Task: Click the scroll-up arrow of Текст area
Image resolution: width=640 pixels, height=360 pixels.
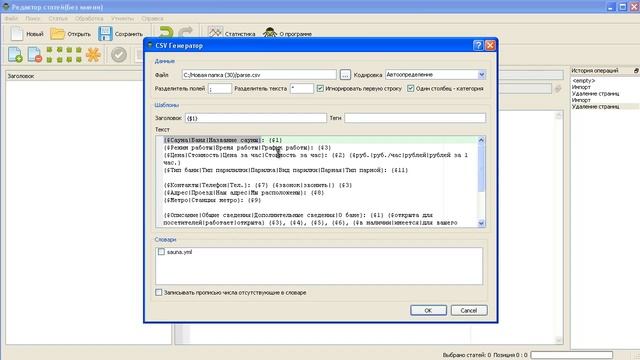Action: pyautogui.click(x=481, y=140)
